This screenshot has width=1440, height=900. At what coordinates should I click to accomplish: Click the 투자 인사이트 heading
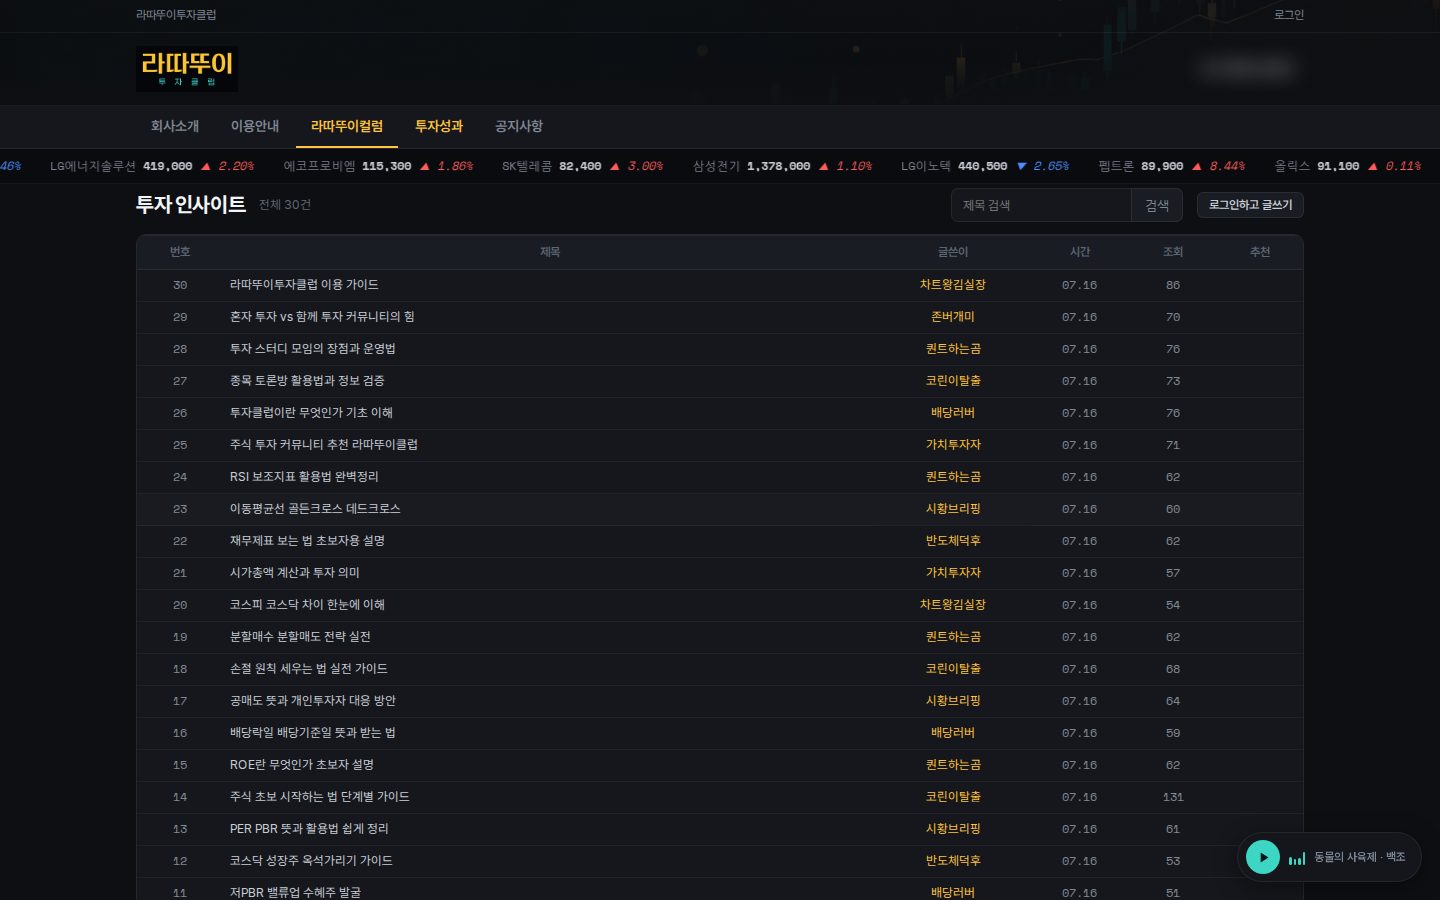(x=191, y=205)
